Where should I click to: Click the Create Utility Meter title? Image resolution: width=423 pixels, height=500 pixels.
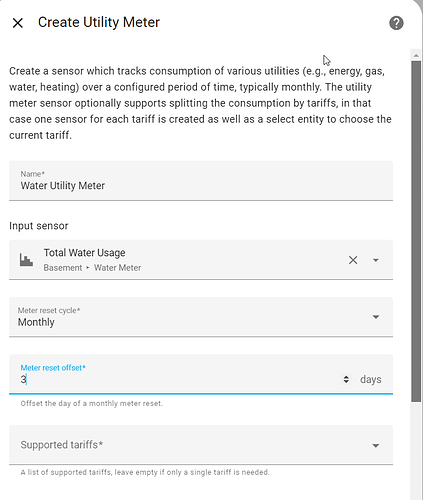pos(99,23)
